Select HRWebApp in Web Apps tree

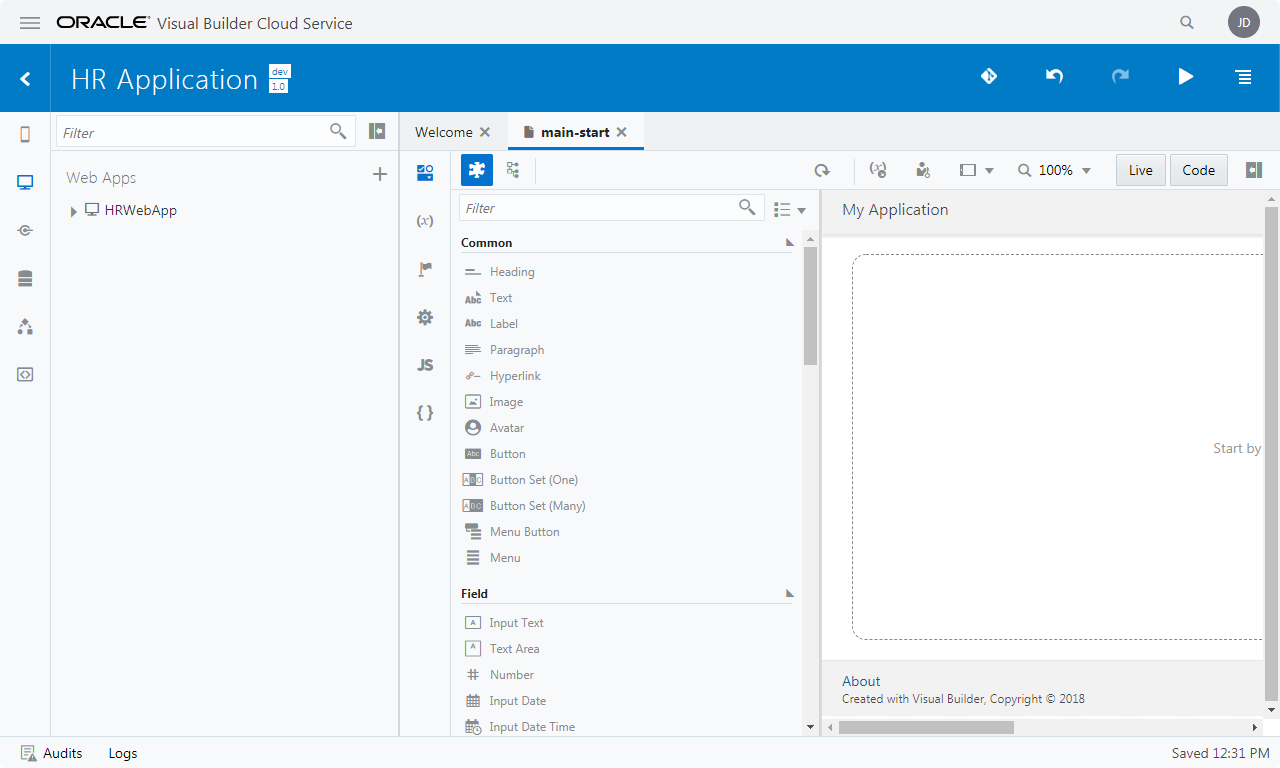[x=141, y=210]
